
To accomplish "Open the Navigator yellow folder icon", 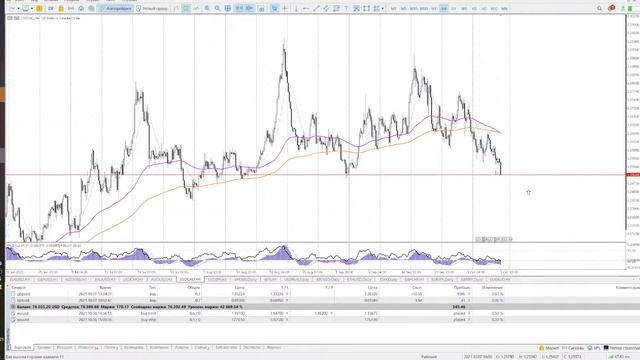I will [x=61, y=9].
